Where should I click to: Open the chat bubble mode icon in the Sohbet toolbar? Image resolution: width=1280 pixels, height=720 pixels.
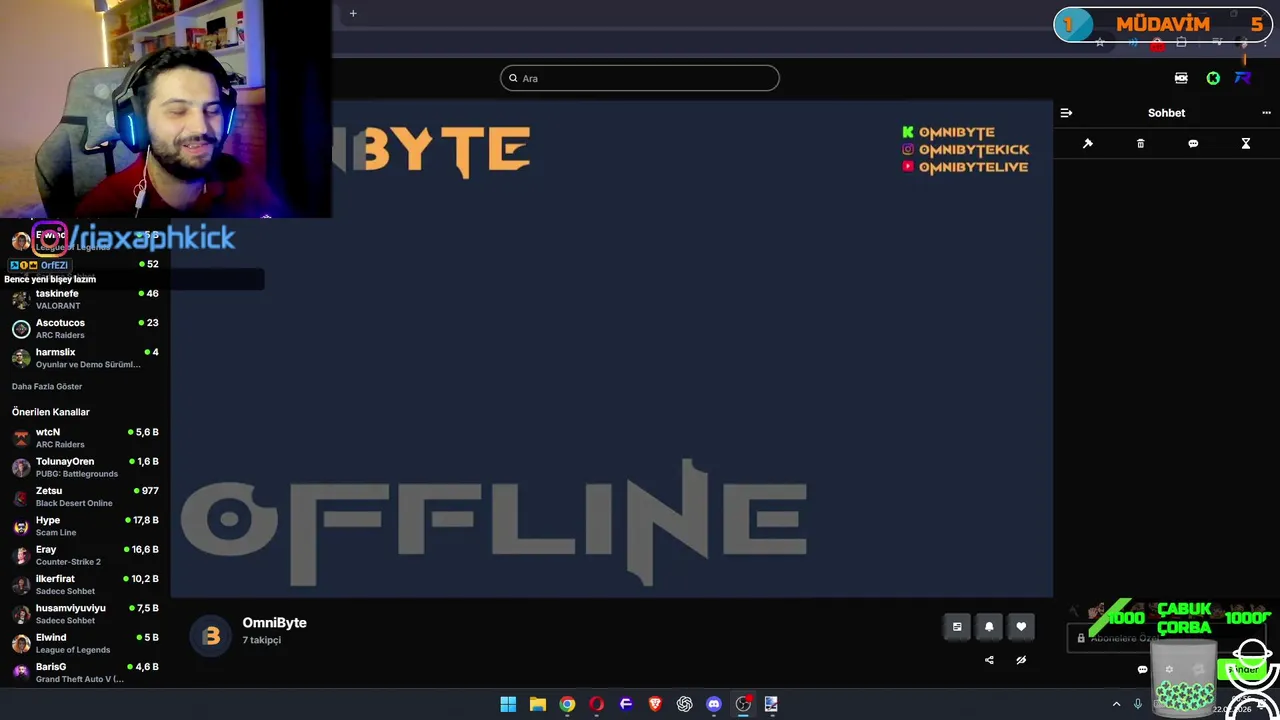(x=1193, y=144)
